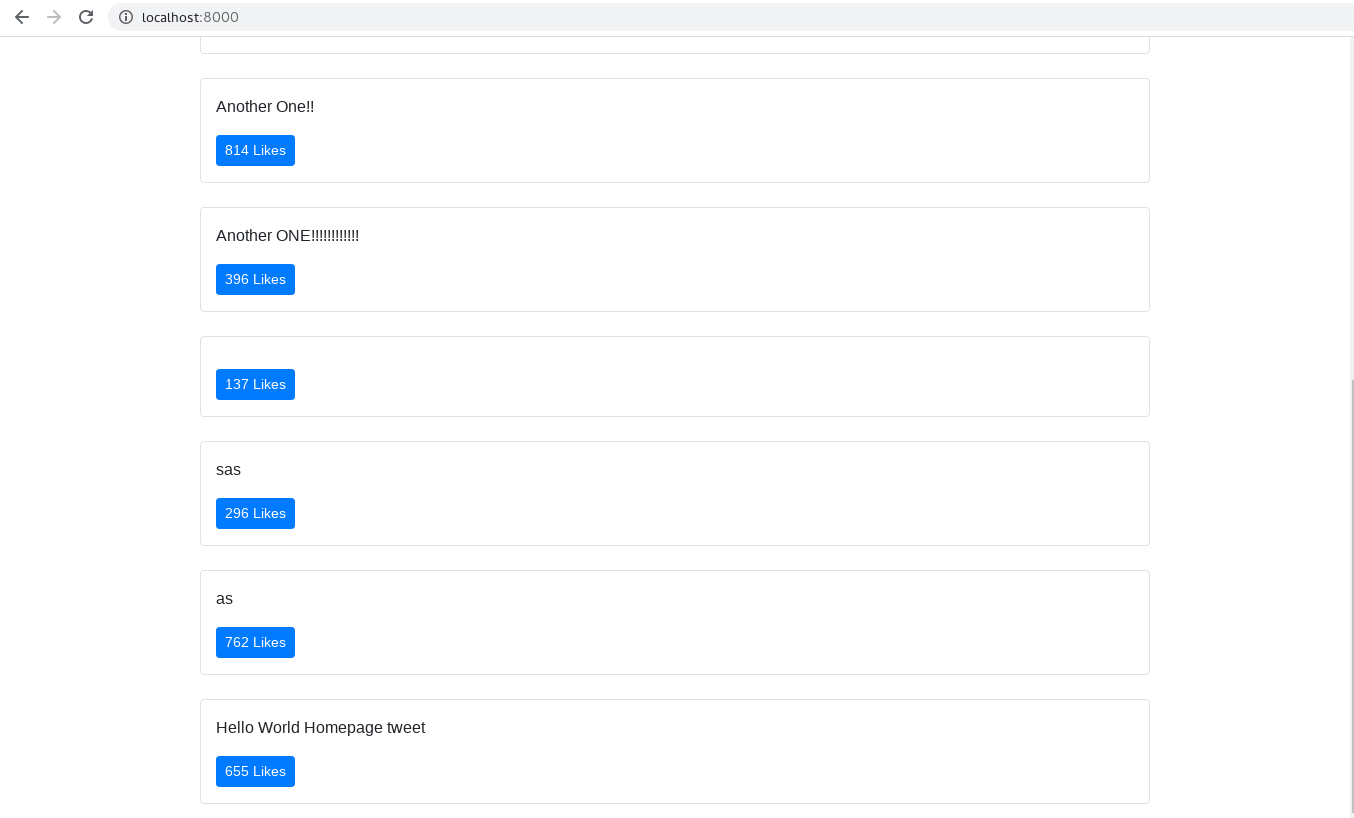
Task: View site information icon in address bar
Action: [x=126, y=17]
